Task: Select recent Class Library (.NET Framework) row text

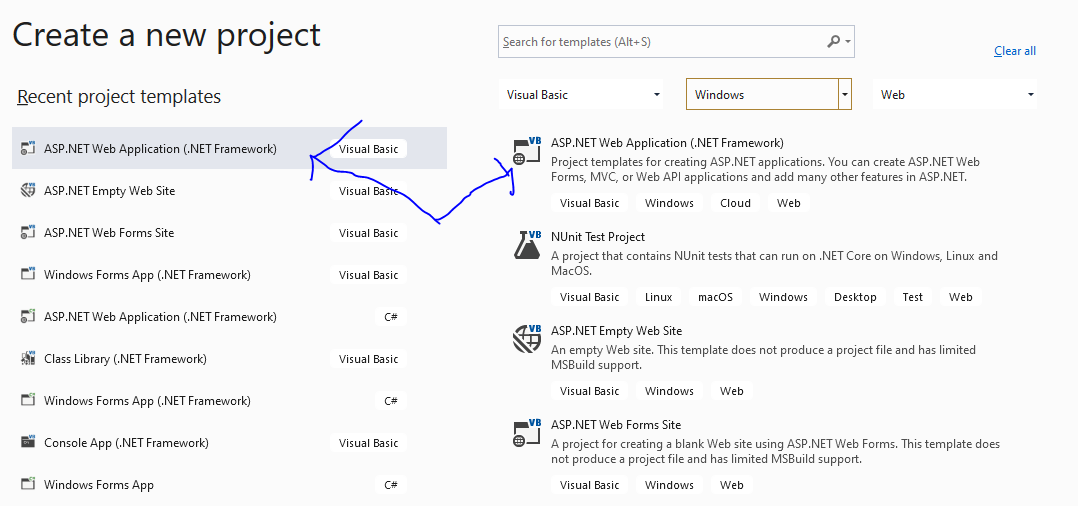Action: (125, 358)
